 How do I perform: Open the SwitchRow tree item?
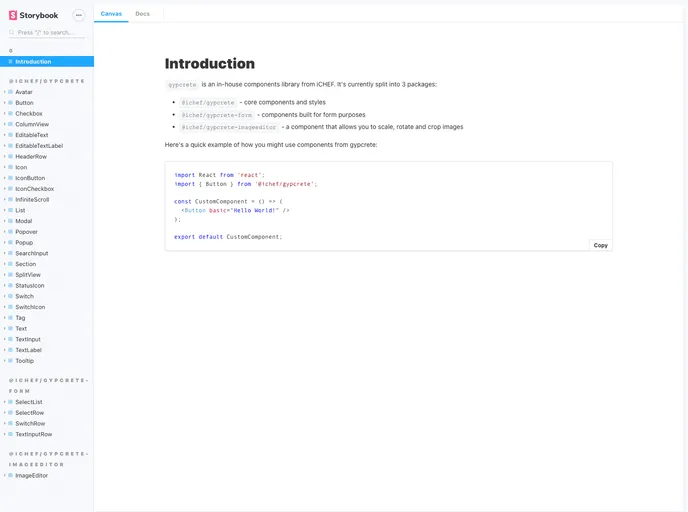[47, 423]
